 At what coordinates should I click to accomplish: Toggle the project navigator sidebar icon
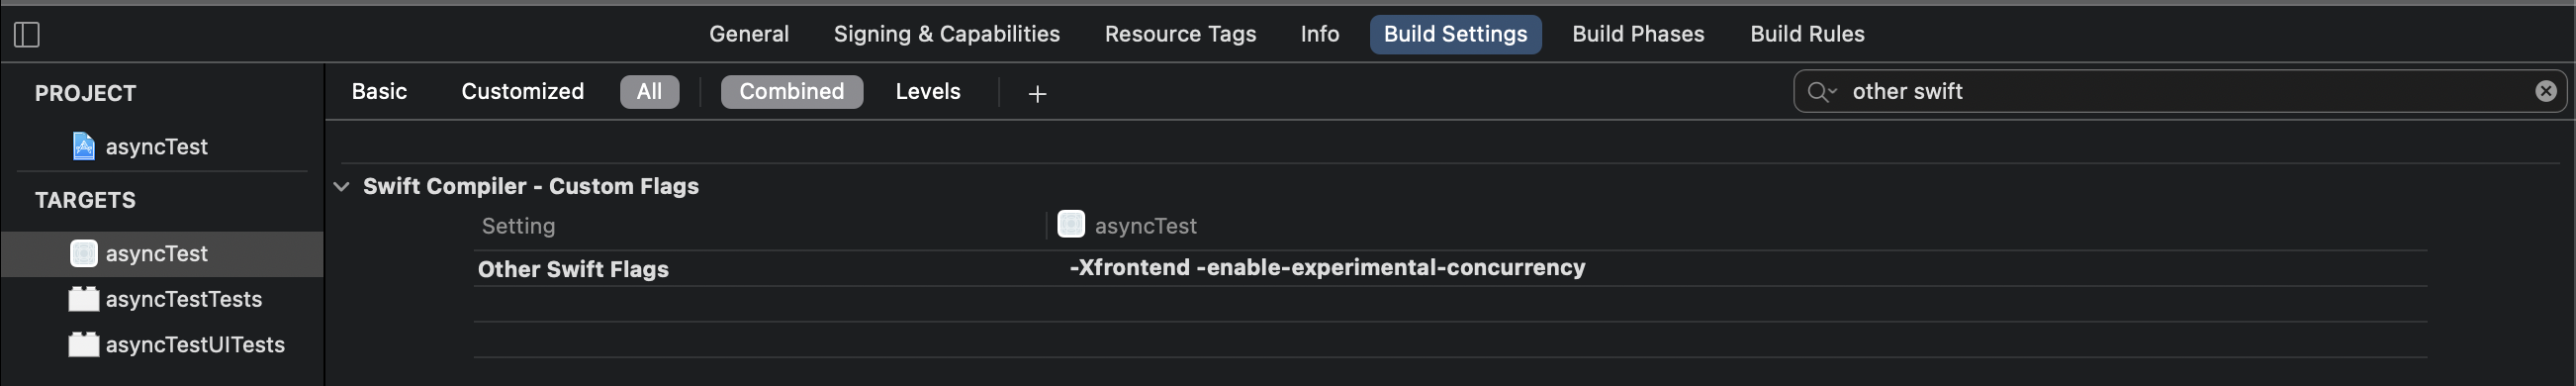27,35
